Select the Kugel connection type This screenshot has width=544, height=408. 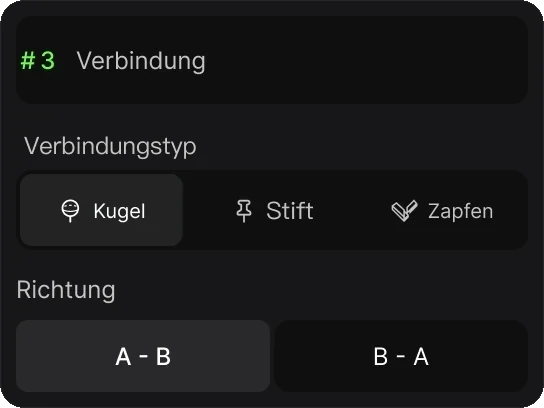point(101,210)
